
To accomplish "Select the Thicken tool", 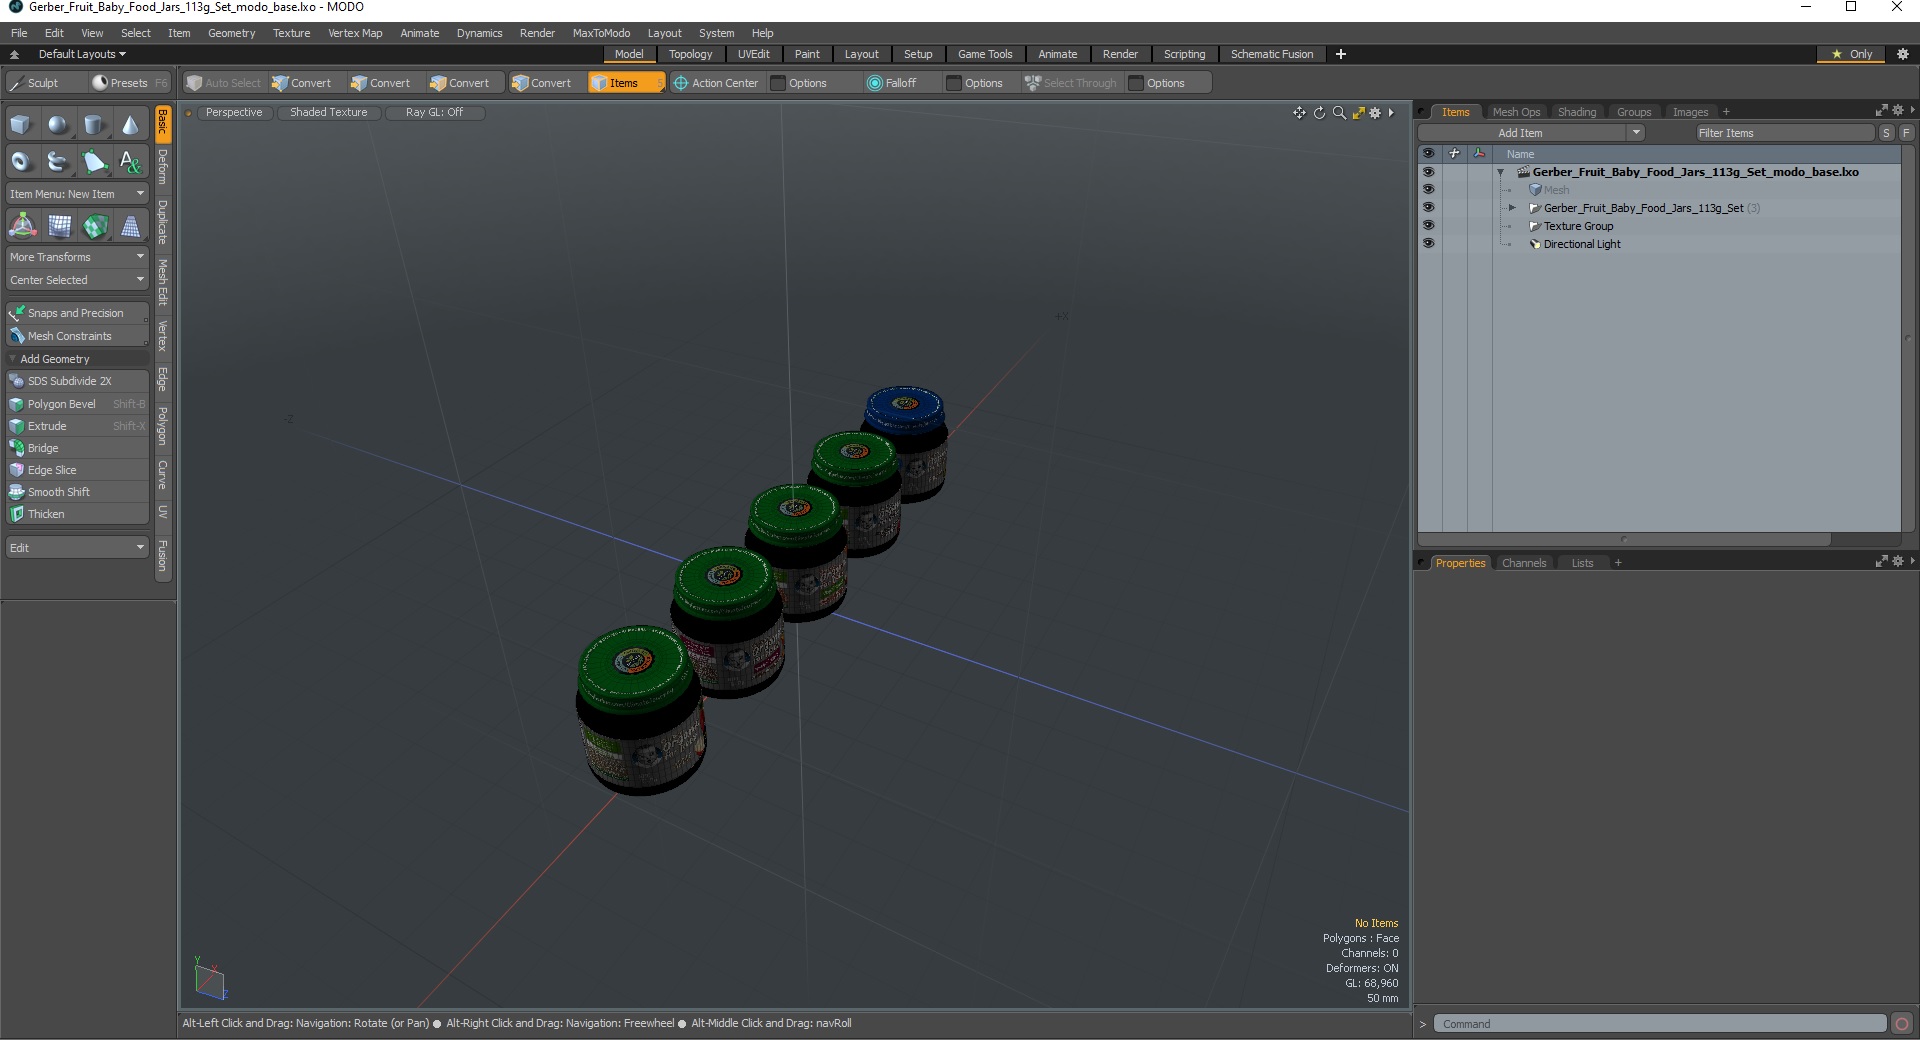I will coord(77,514).
